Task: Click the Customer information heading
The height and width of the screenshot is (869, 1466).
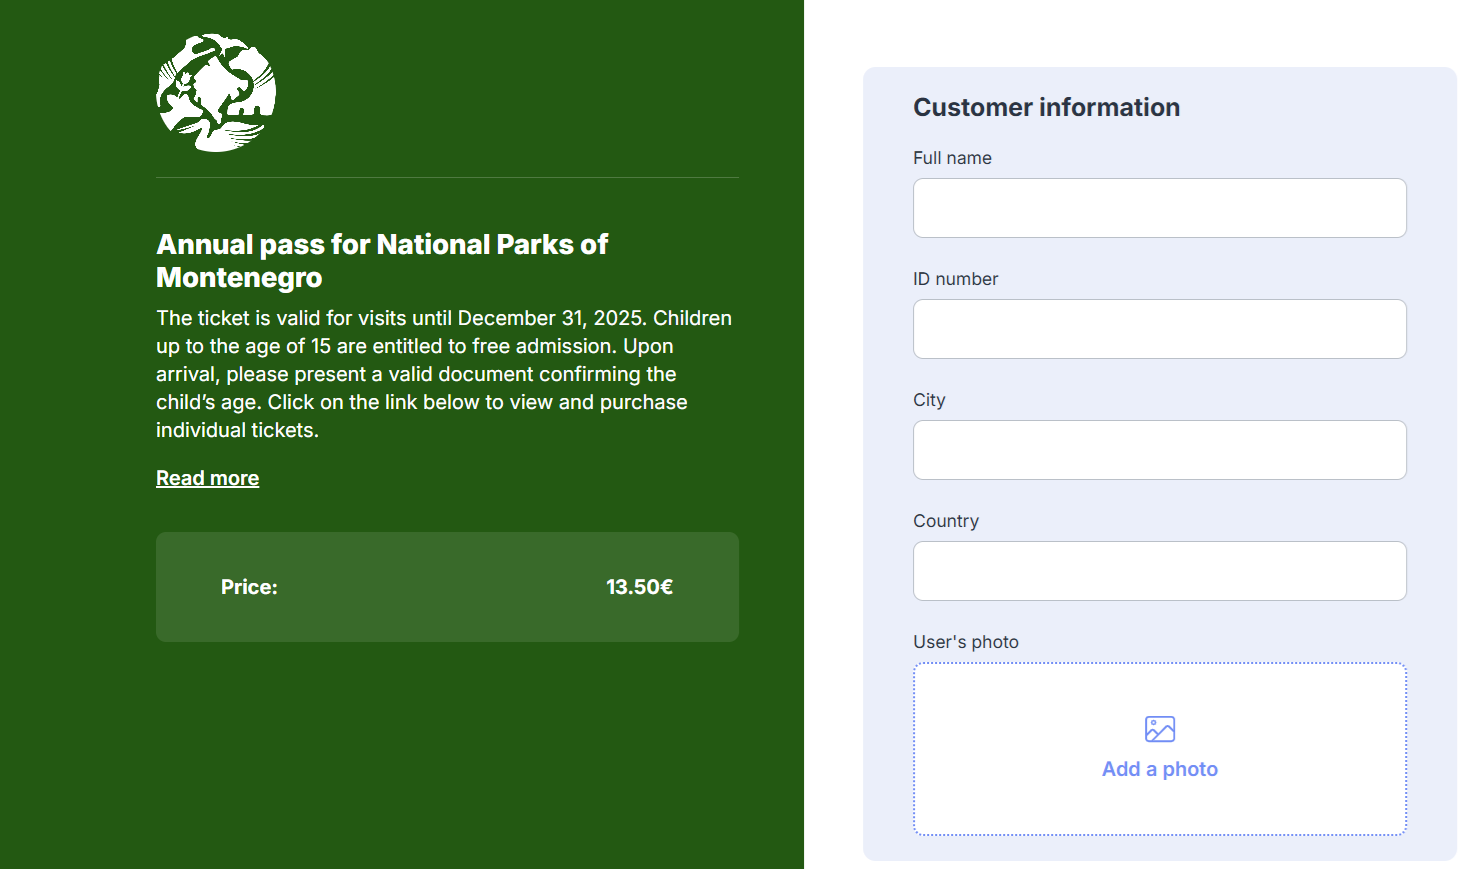Action: pyautogui.click(x=1046, y=107)
